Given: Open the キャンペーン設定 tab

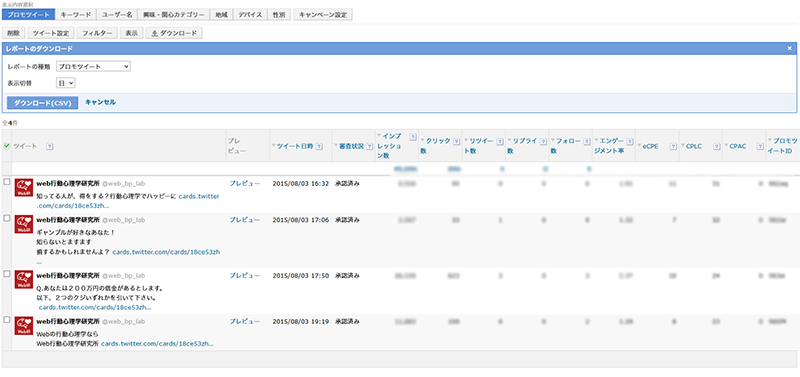Looking at the screenshot, I should click(323, 15).
